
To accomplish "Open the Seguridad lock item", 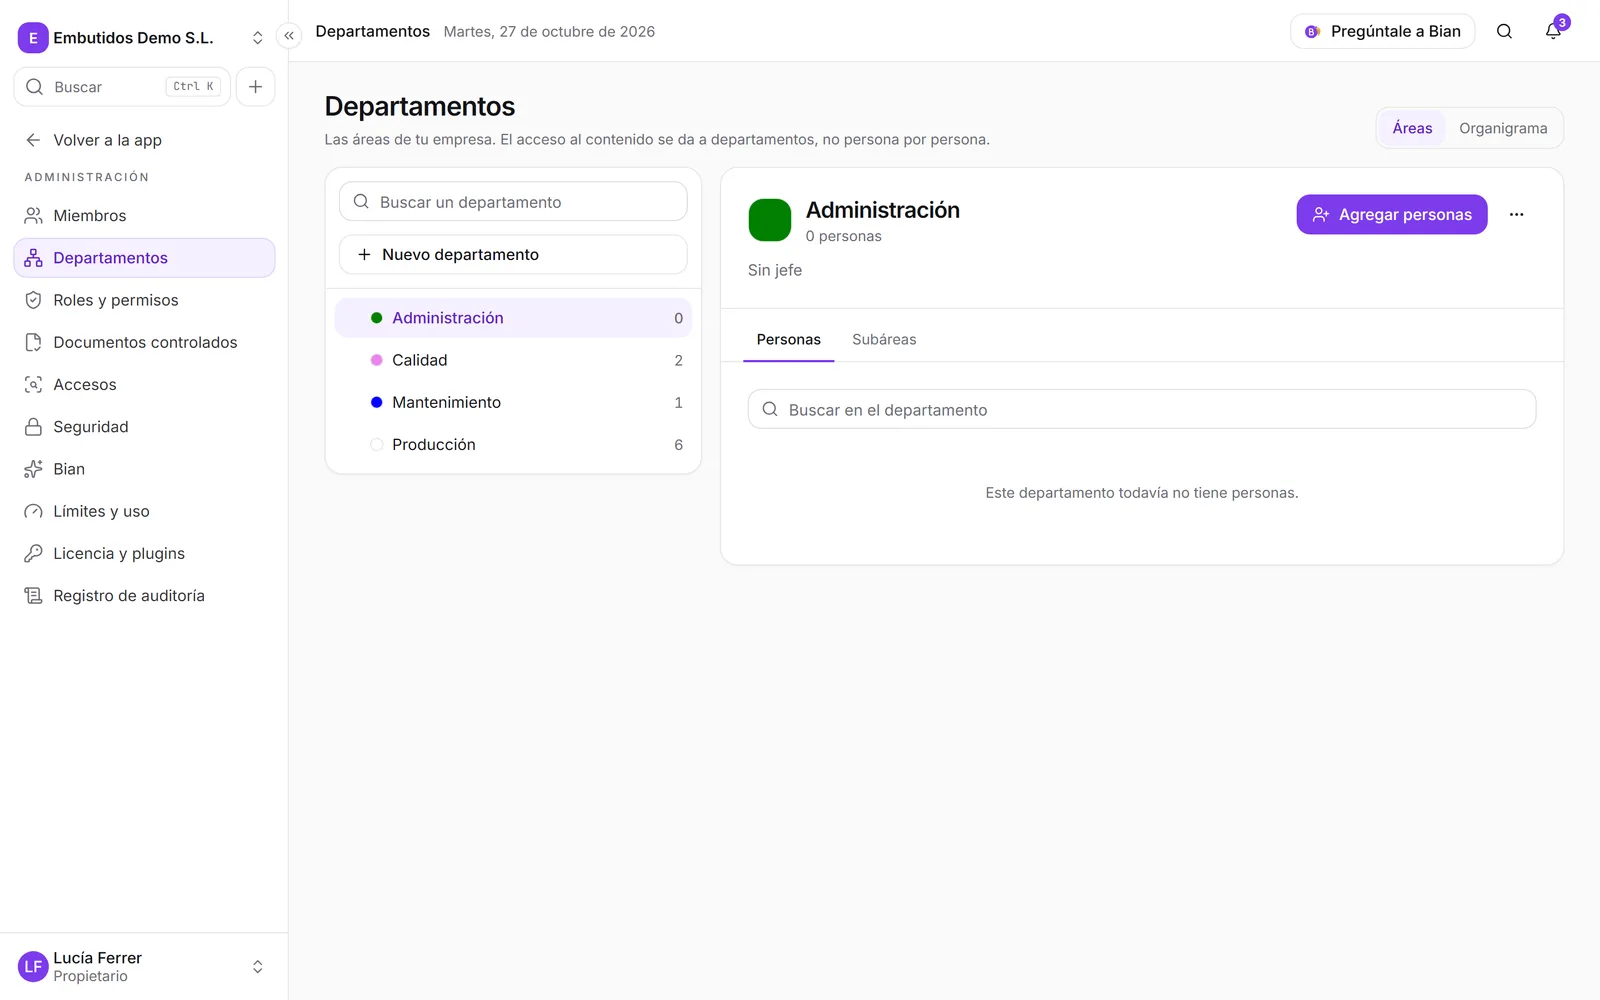I will tap(144, 427).
